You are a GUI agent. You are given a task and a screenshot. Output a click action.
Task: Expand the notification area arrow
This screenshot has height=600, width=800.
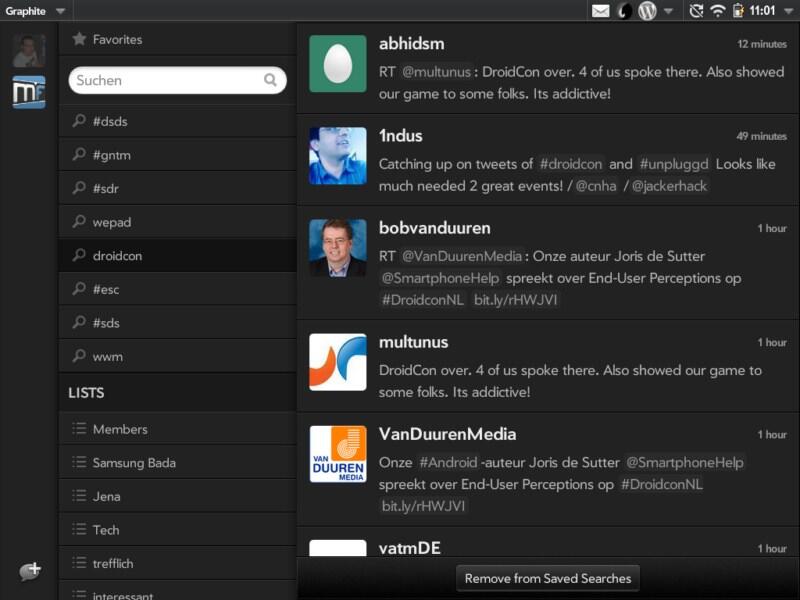[x=668, y=11]
